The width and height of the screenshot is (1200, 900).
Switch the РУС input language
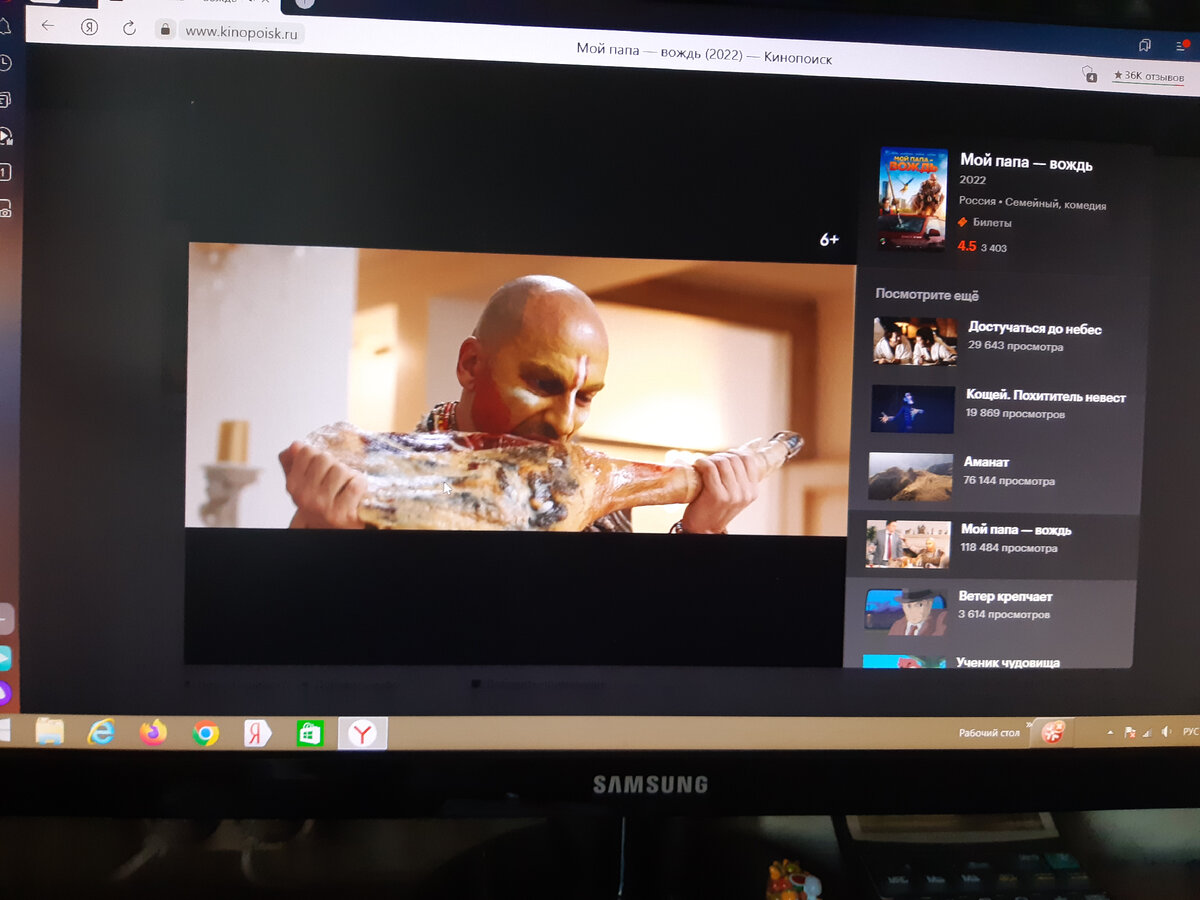1190,732
